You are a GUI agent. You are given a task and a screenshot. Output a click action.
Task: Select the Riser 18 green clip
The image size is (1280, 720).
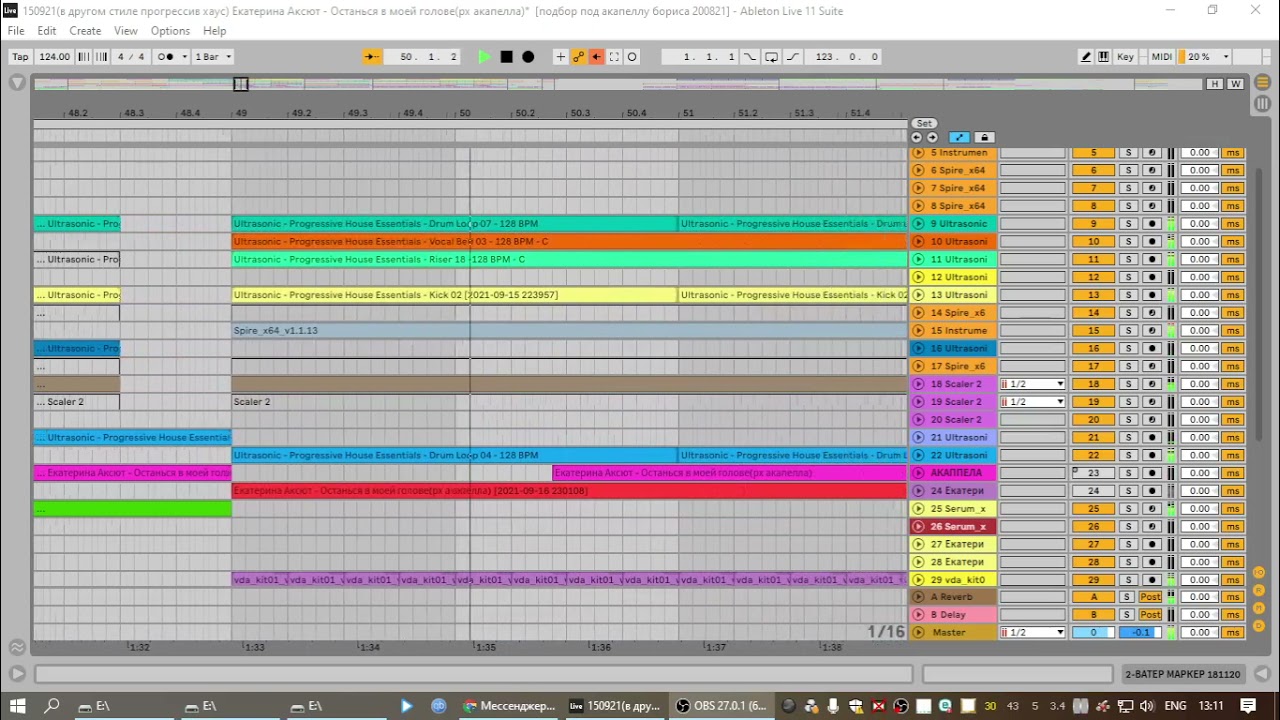point(569,260)
